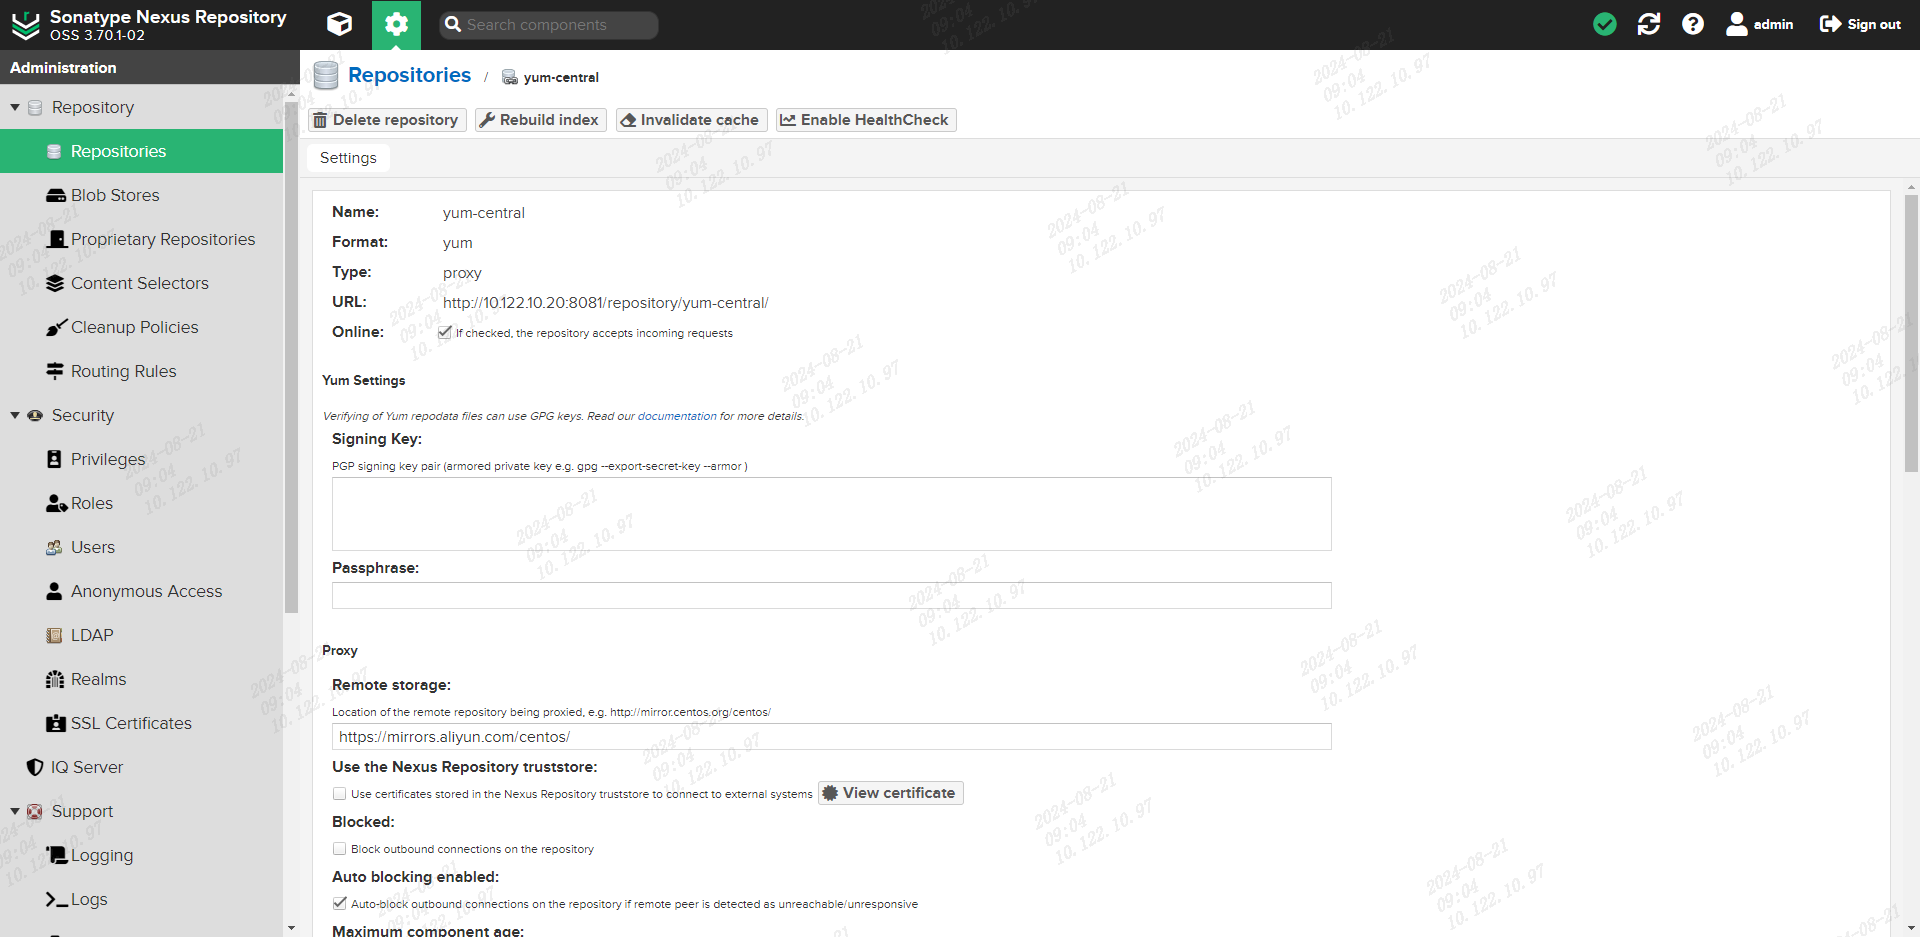Open the documentation link in Yum Settings
Viewport: 1920px width, 937px height.
677,416
